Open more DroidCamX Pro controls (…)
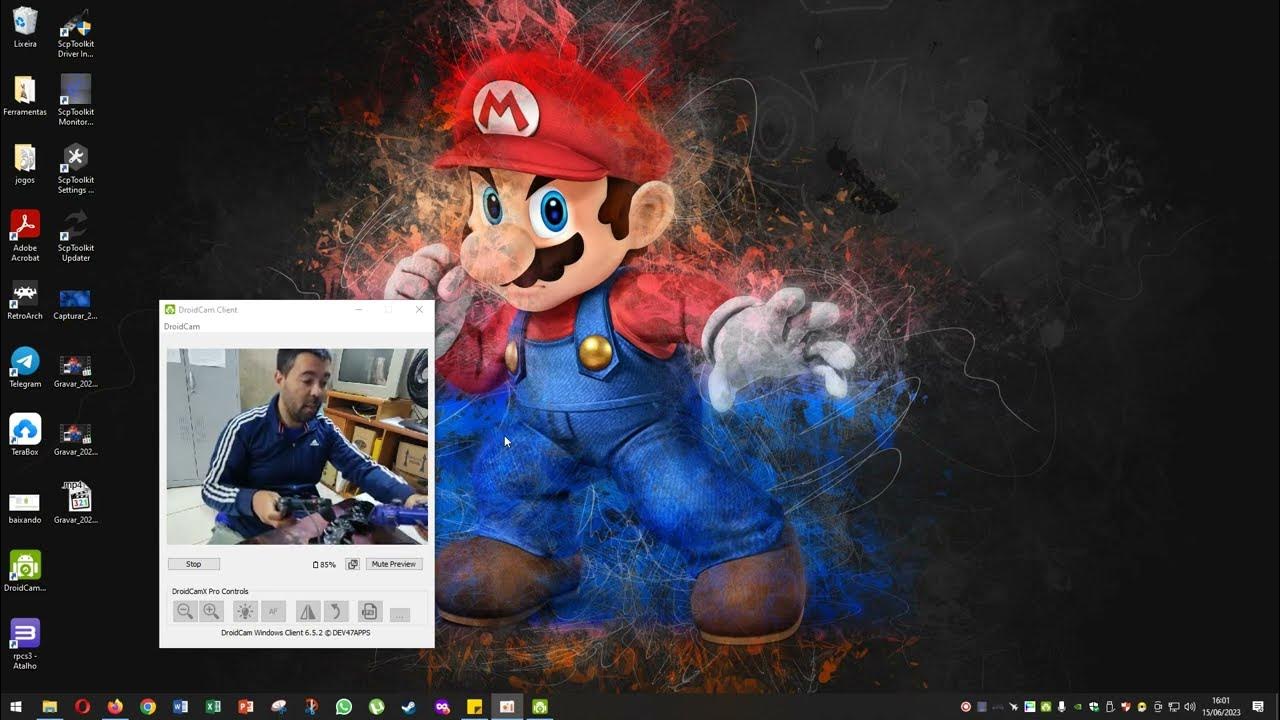Viewport: 1280px width, 720px height. click(x=400, y=614)
